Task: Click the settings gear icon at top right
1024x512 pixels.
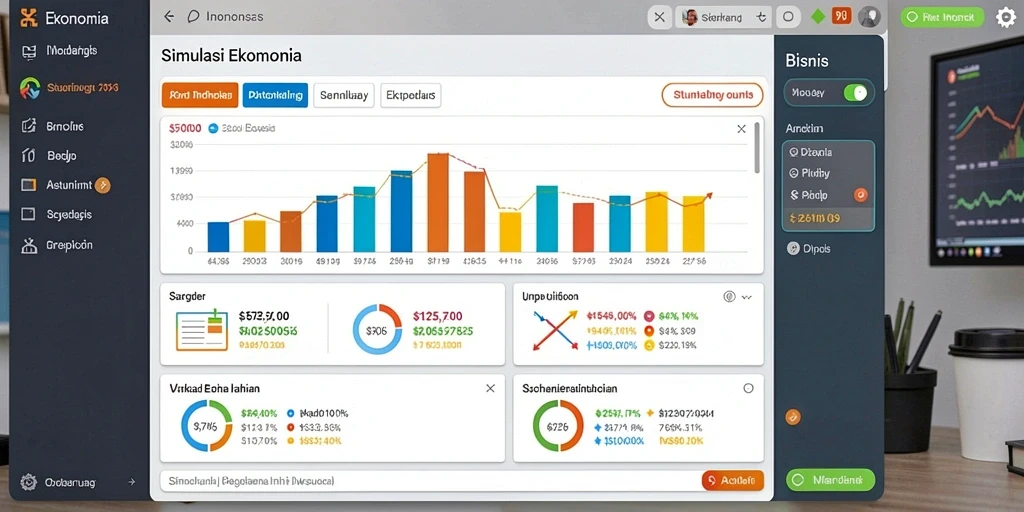Action: pos(1006,17)
